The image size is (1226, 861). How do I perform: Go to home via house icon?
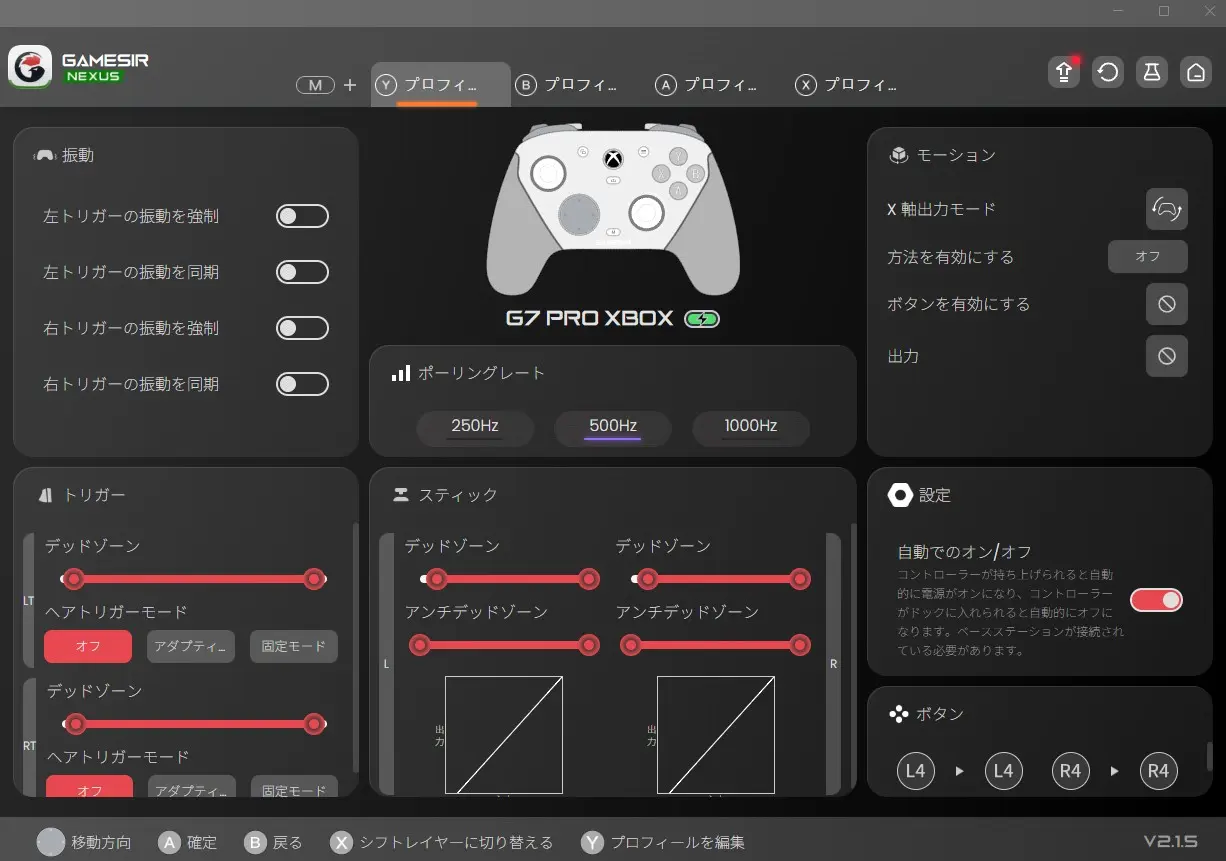1195,73
